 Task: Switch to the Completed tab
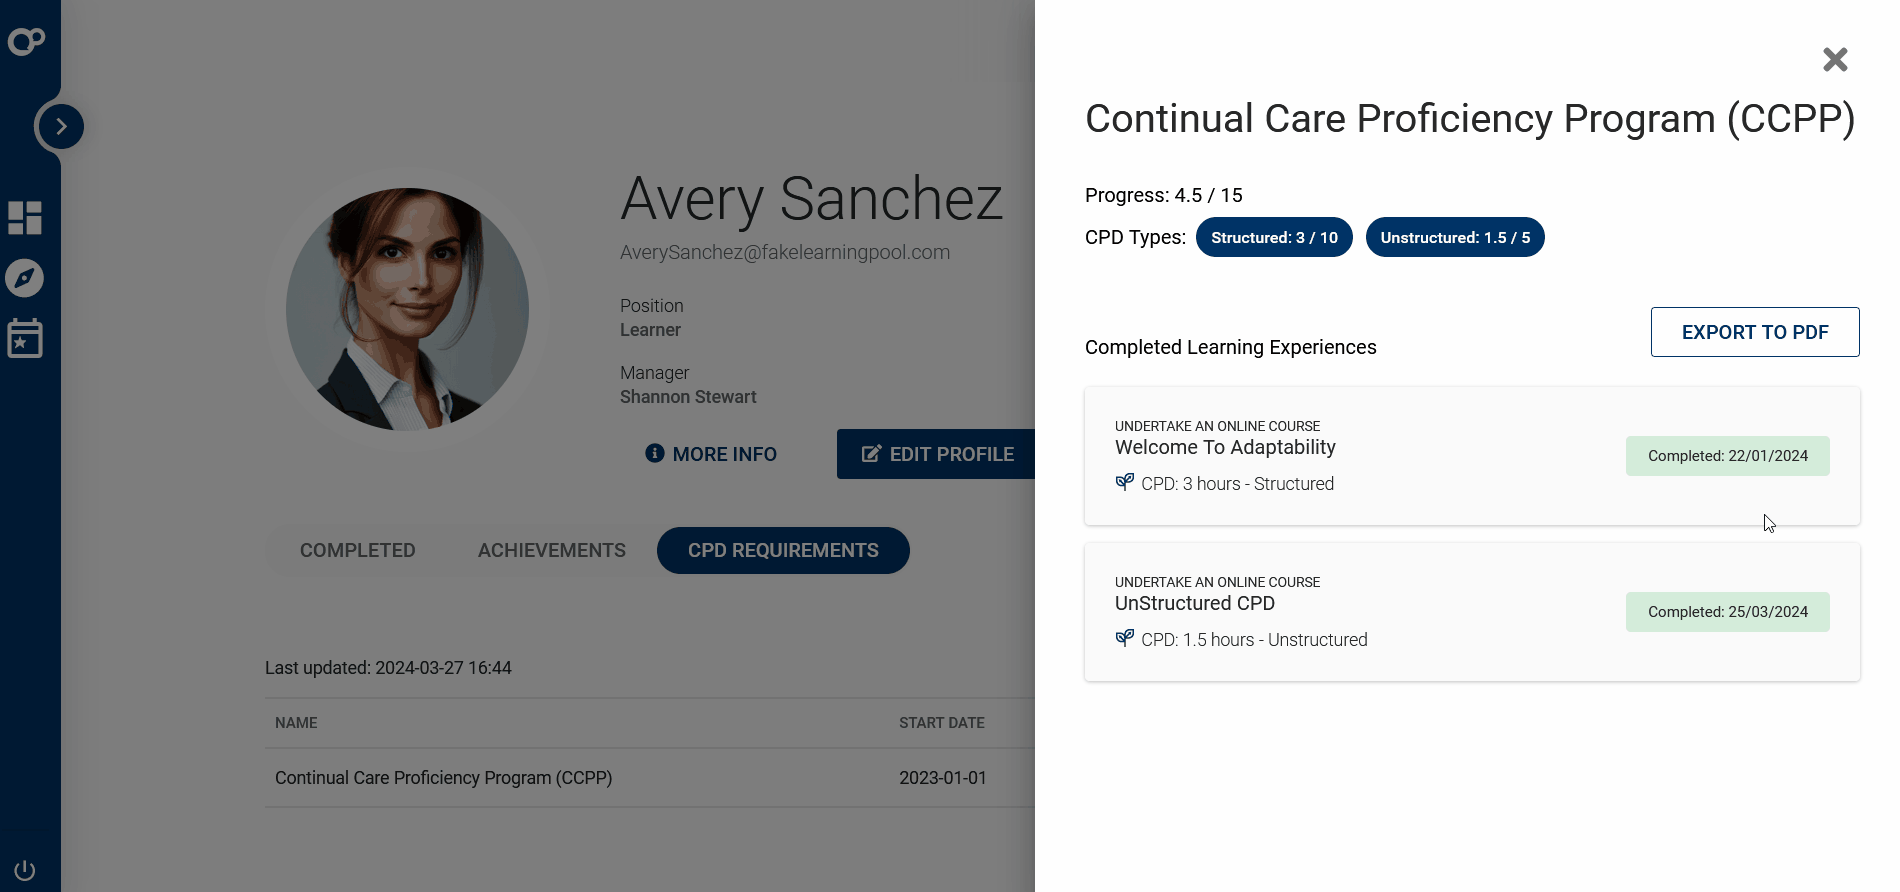[357, 550]
